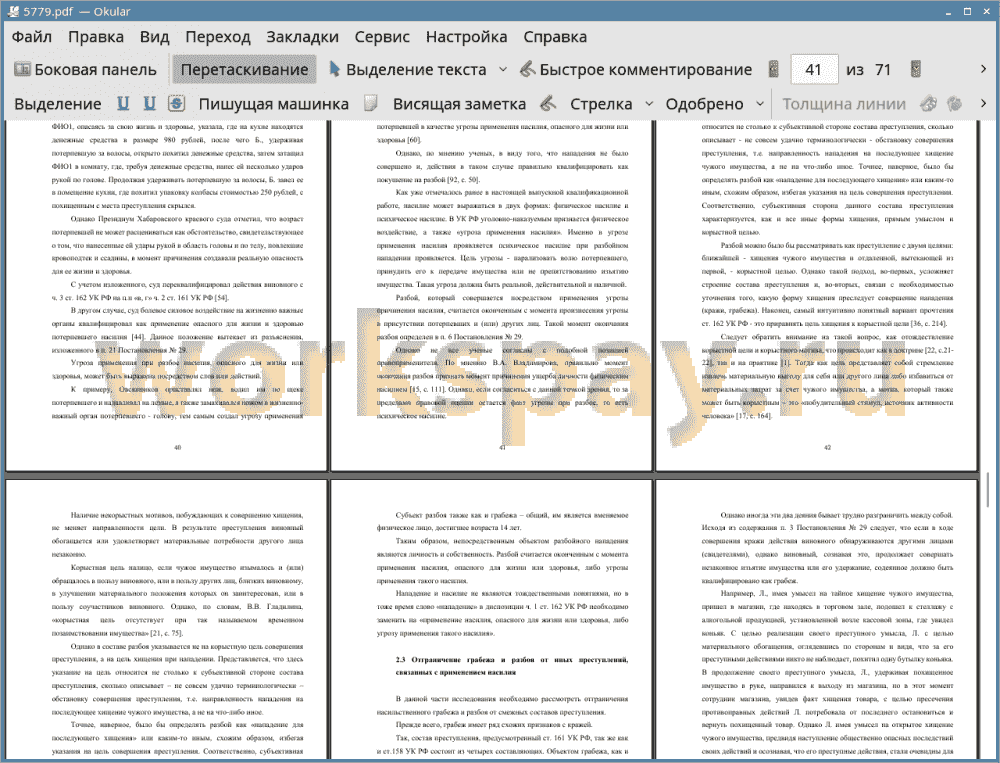The image size is (1000, 763).
Task: Click the Okular icon in title bar
Action: coord(13,11)
